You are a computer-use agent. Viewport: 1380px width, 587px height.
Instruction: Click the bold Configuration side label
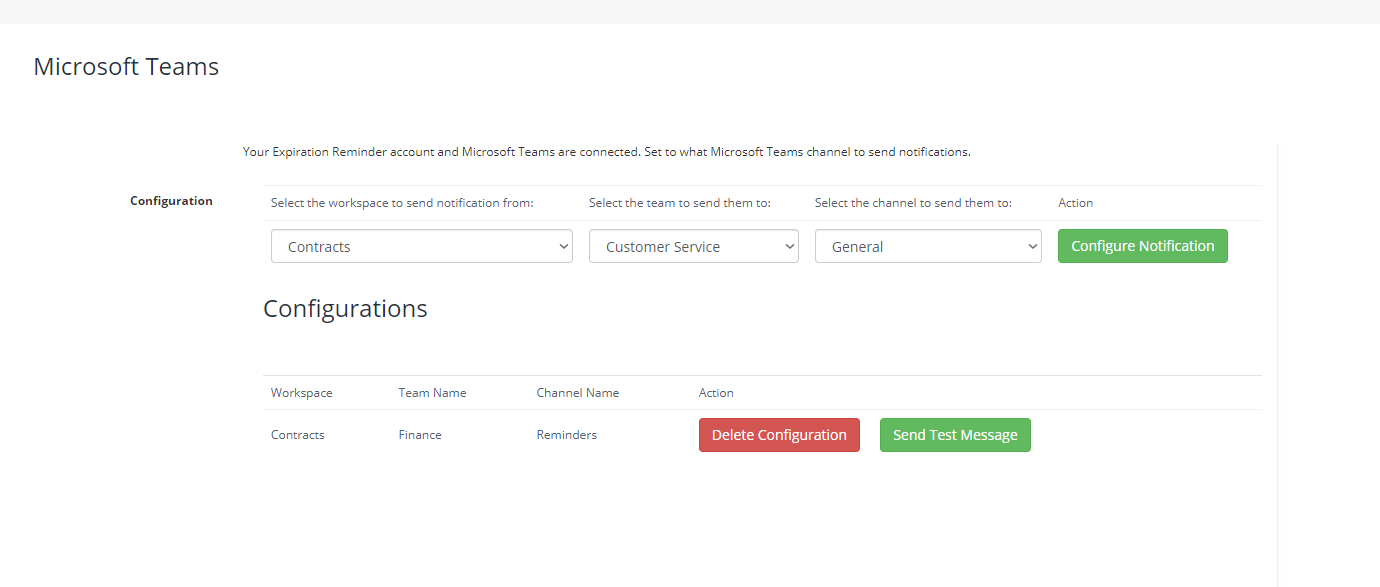171,201
